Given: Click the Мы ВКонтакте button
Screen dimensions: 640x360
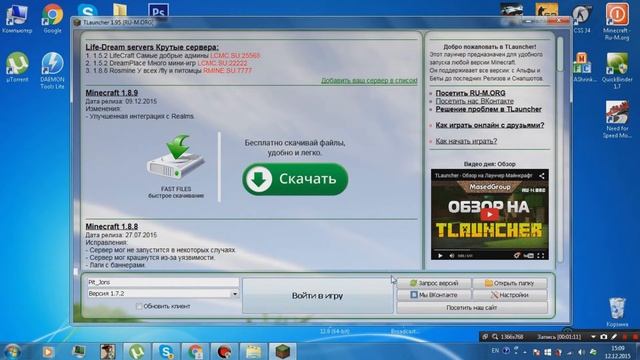Looking at the screenshot, I should [434, 295].
